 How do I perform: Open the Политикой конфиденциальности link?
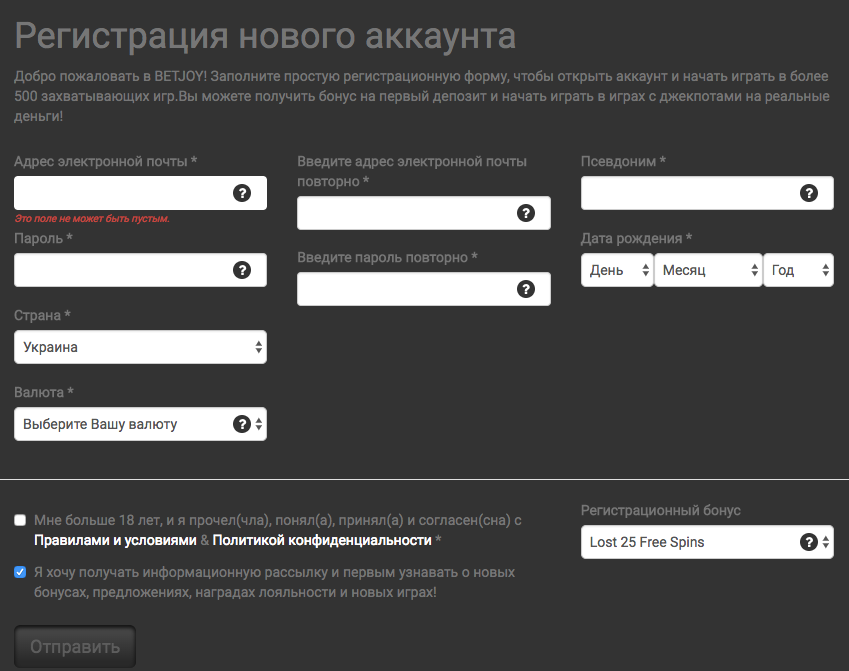[322, 540]
